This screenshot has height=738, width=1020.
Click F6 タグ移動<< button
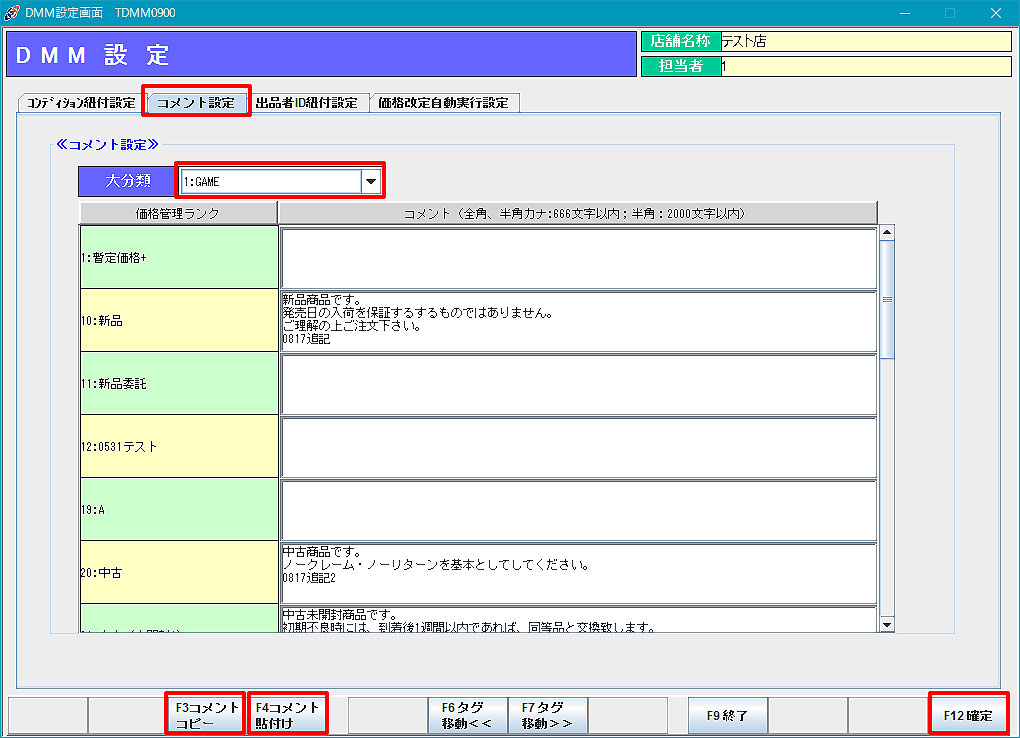click(x=467, y=715)
